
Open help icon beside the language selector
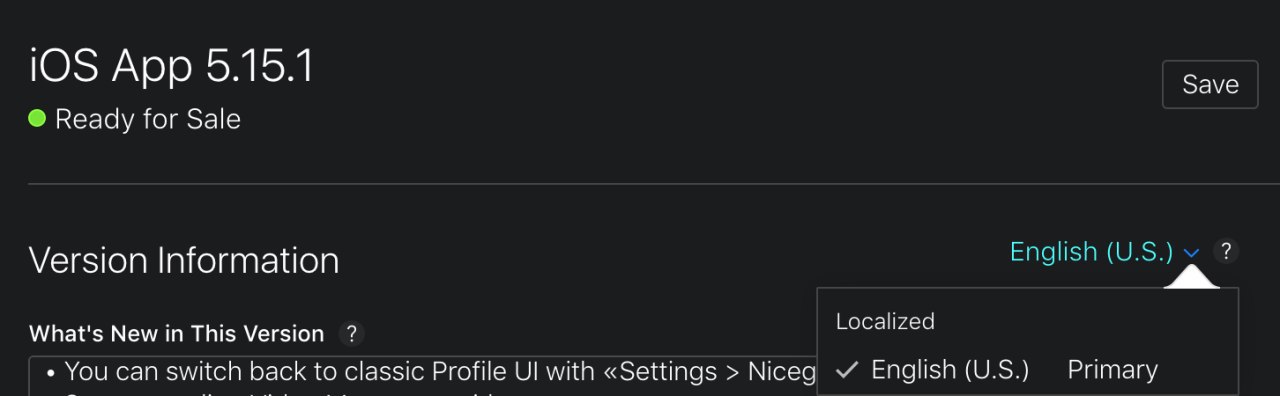[x=1226, y=251]
